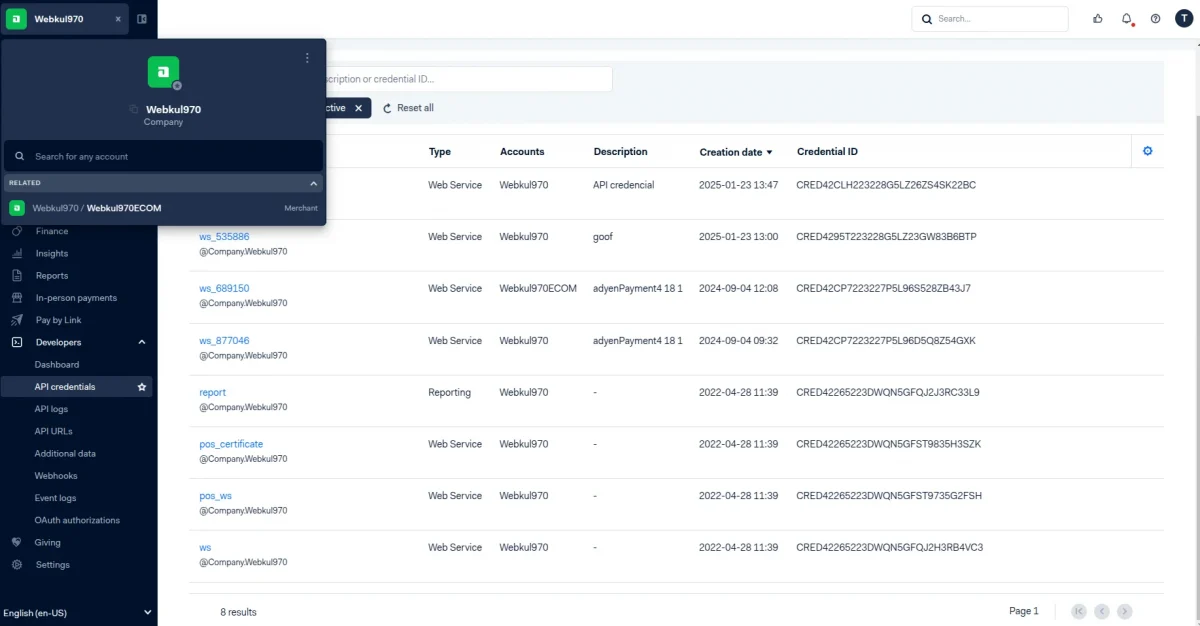Open the ws_689150 credential
The image size is (1200, 626).
point(224,288)
